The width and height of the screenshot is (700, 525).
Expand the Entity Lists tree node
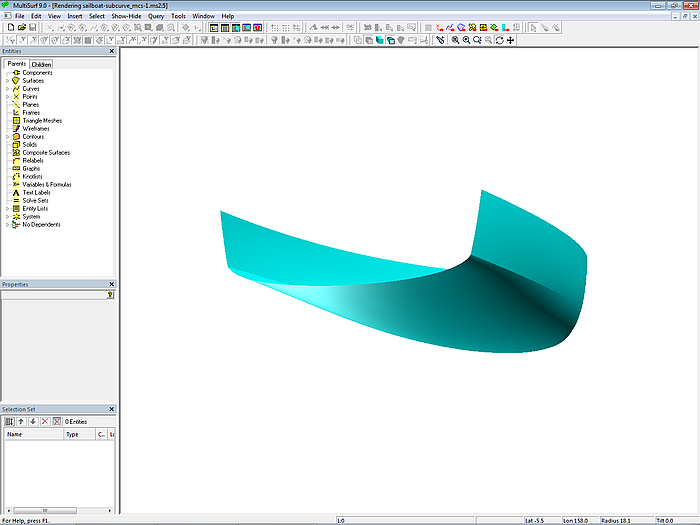(x=7, y=209)
